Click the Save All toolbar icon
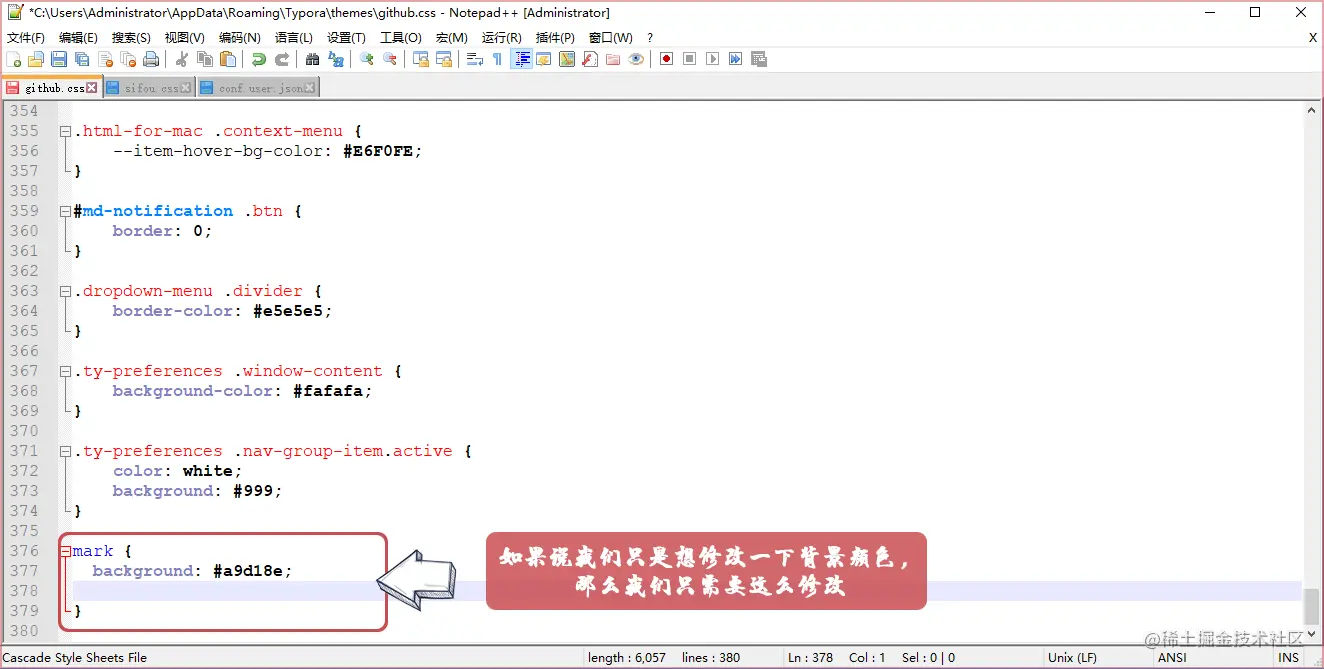This screenshot has width=1324, height=669. tap(82, 58)
